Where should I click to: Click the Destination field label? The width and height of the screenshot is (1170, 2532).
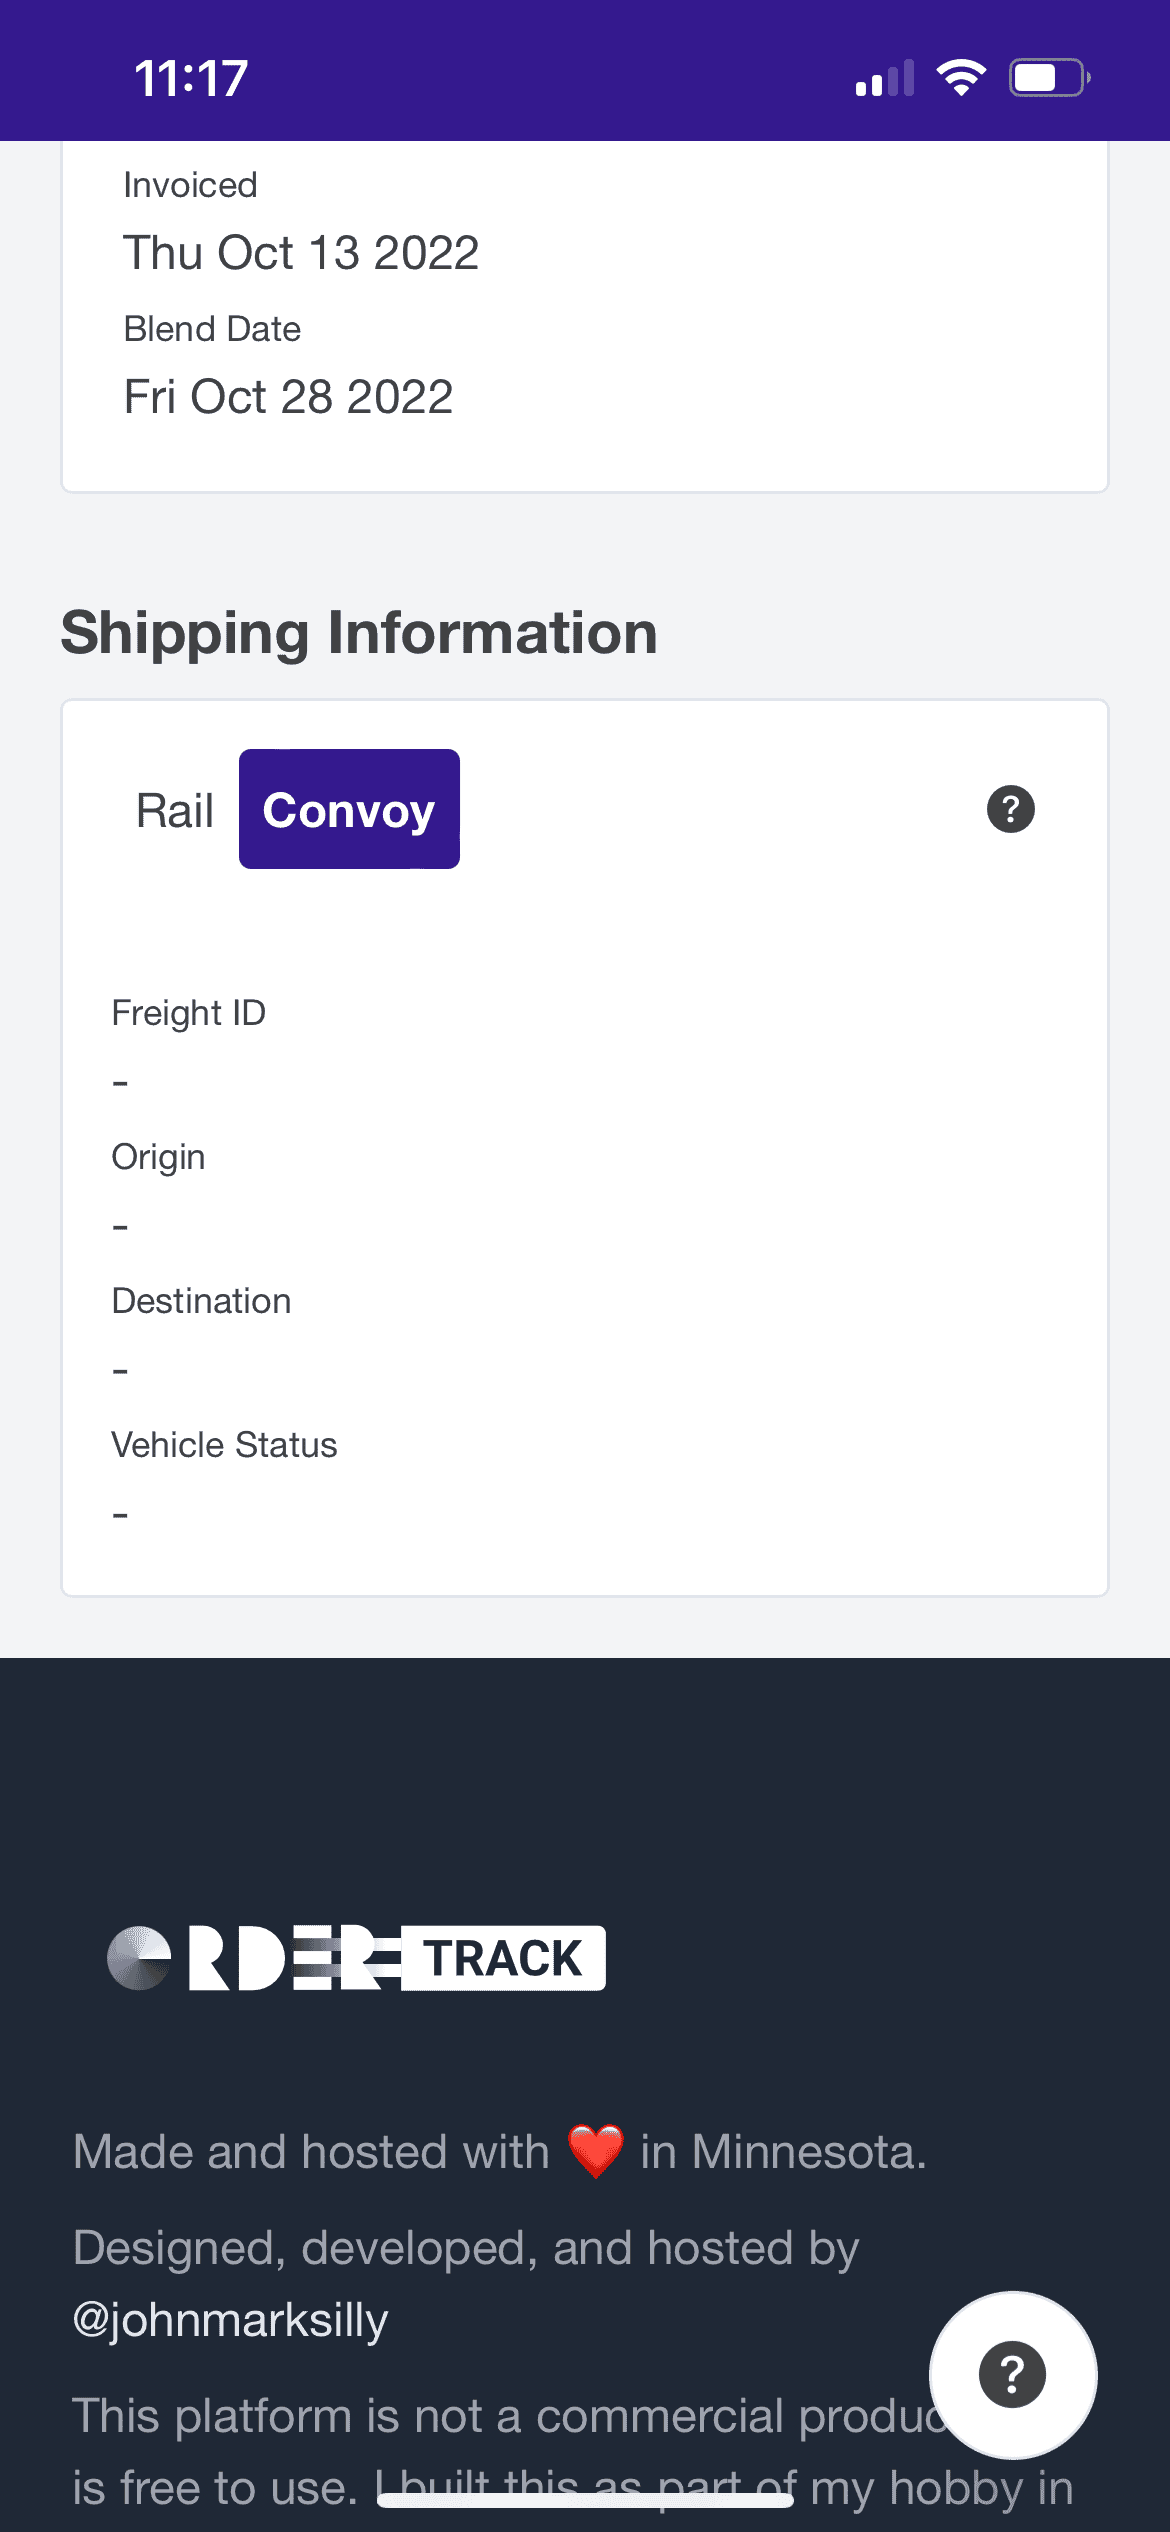pos(201,1301)
